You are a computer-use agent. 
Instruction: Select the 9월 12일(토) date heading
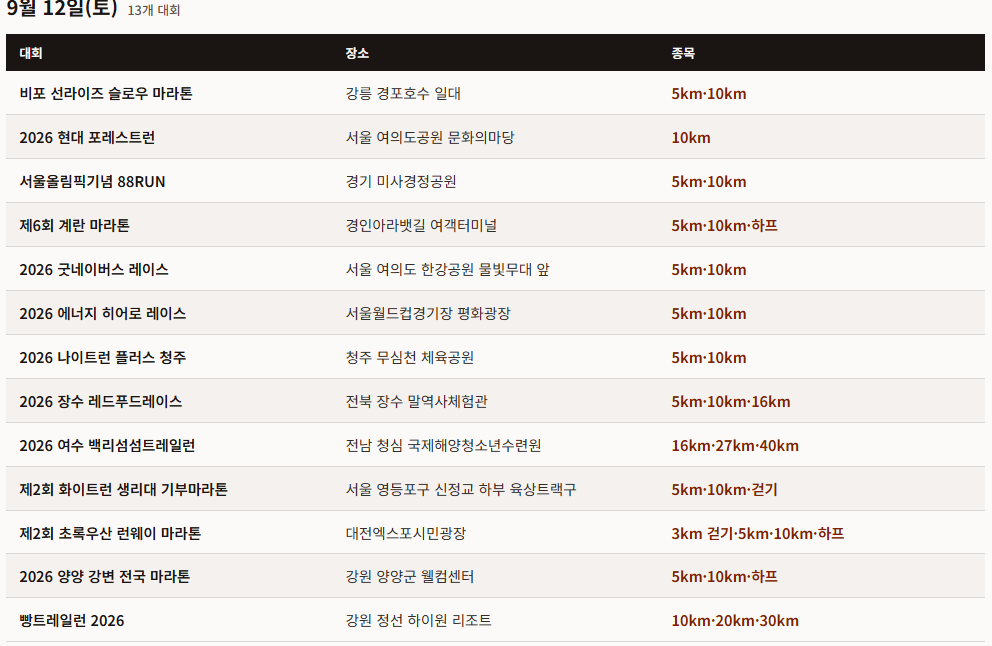[62, 8]
